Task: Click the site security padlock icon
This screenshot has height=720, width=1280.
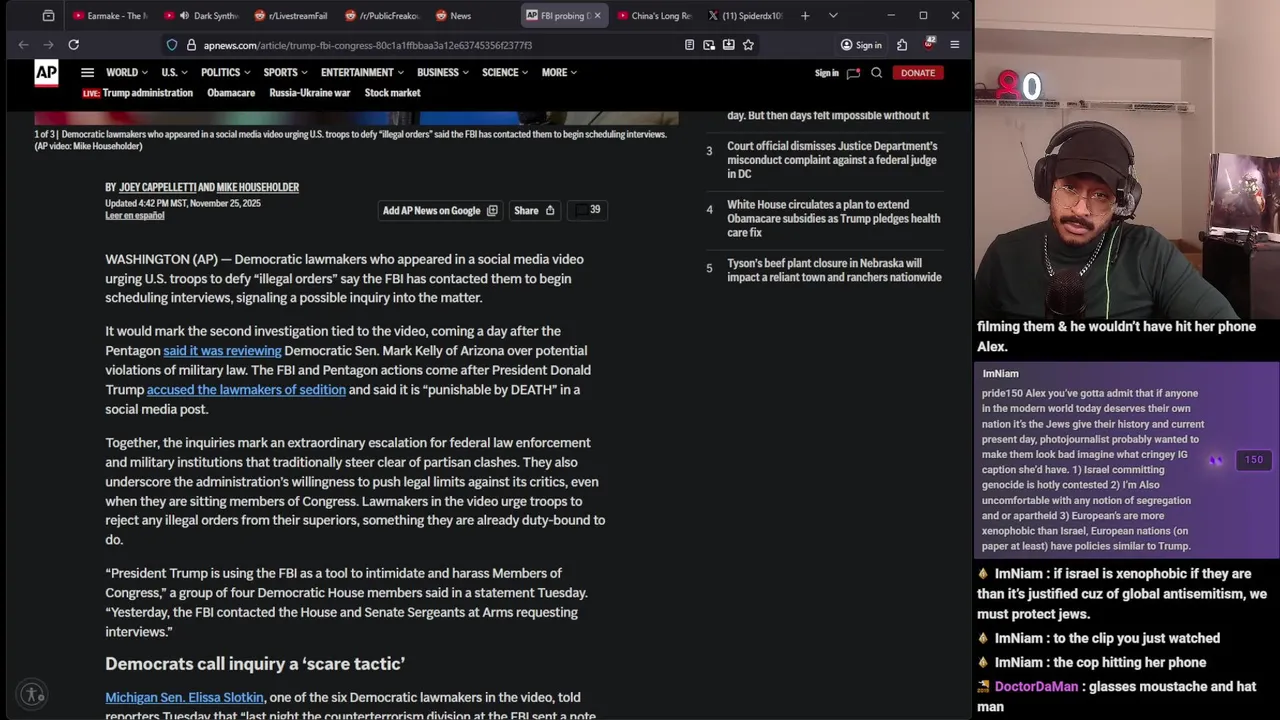Action: pos(191,45)
